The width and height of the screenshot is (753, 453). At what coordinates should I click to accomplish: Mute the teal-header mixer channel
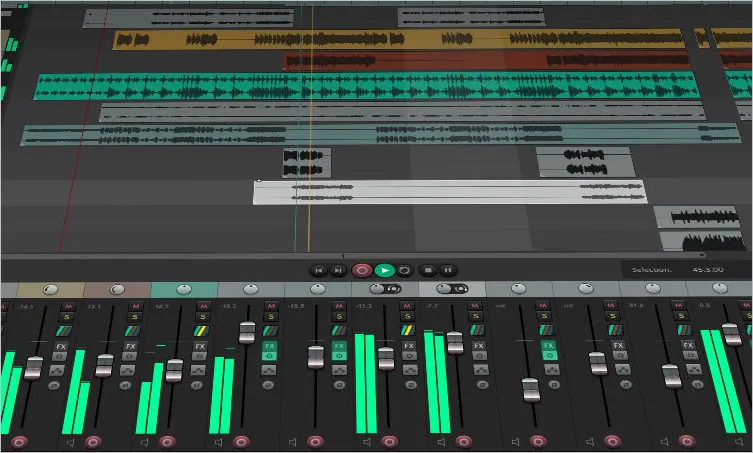pyautogui.click(x=204, y=306)
